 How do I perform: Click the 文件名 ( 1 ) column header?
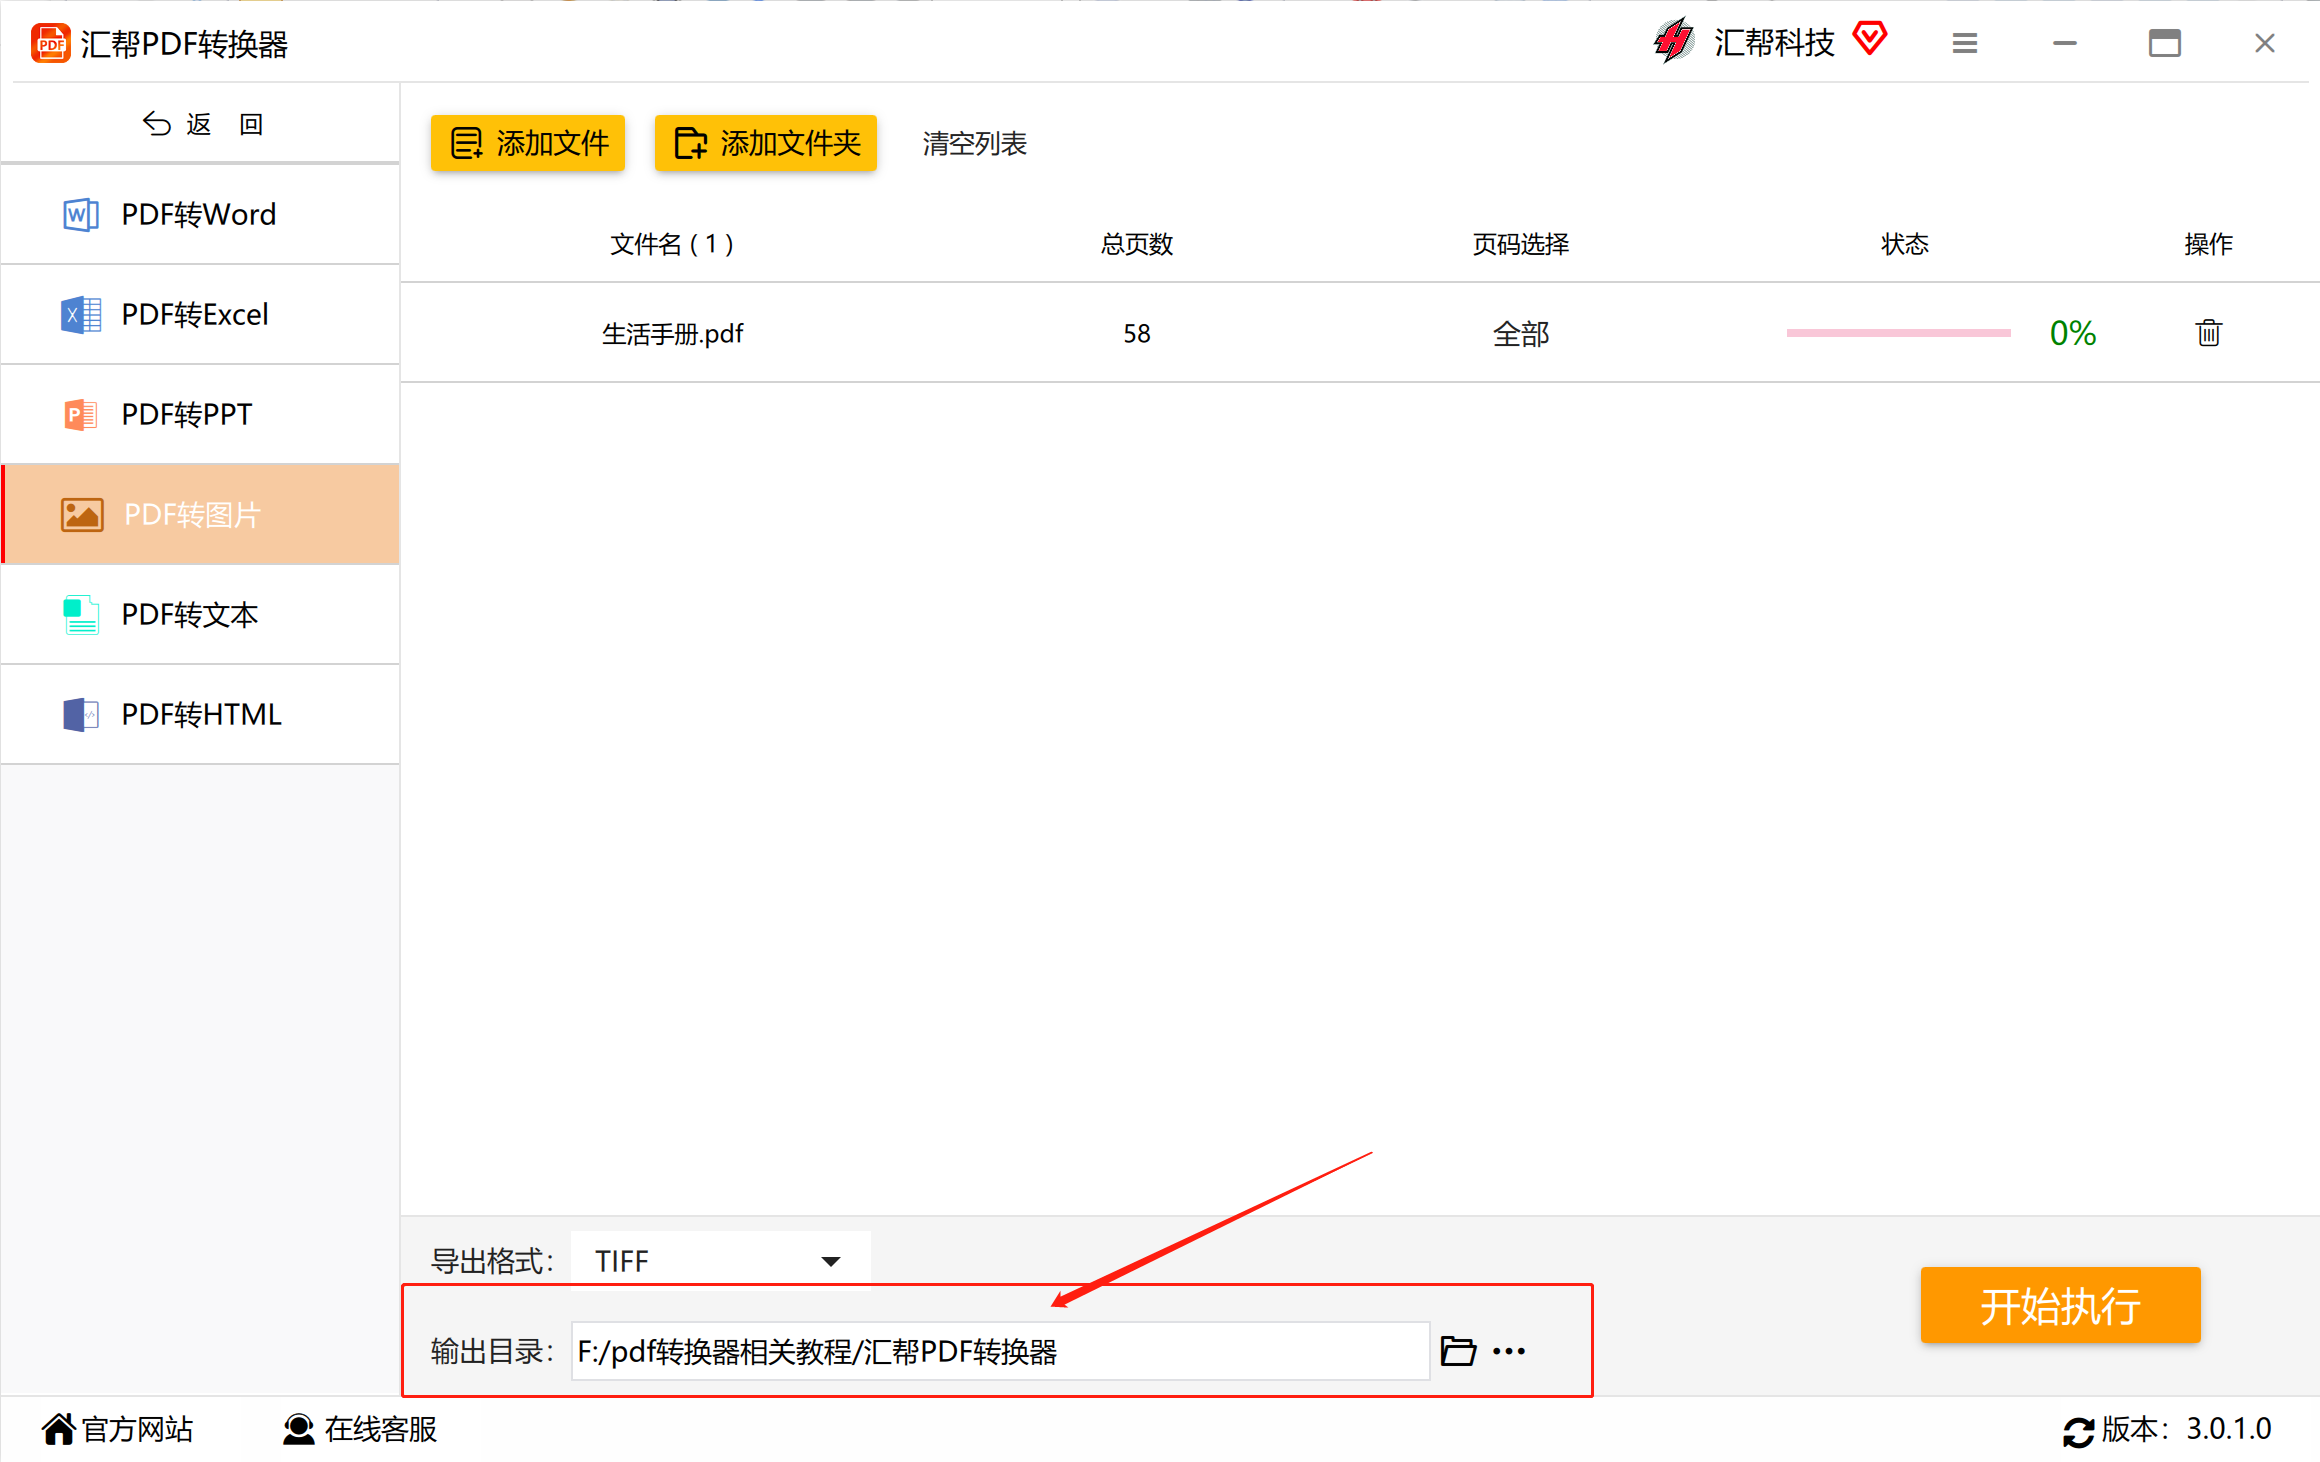point(672,244)
